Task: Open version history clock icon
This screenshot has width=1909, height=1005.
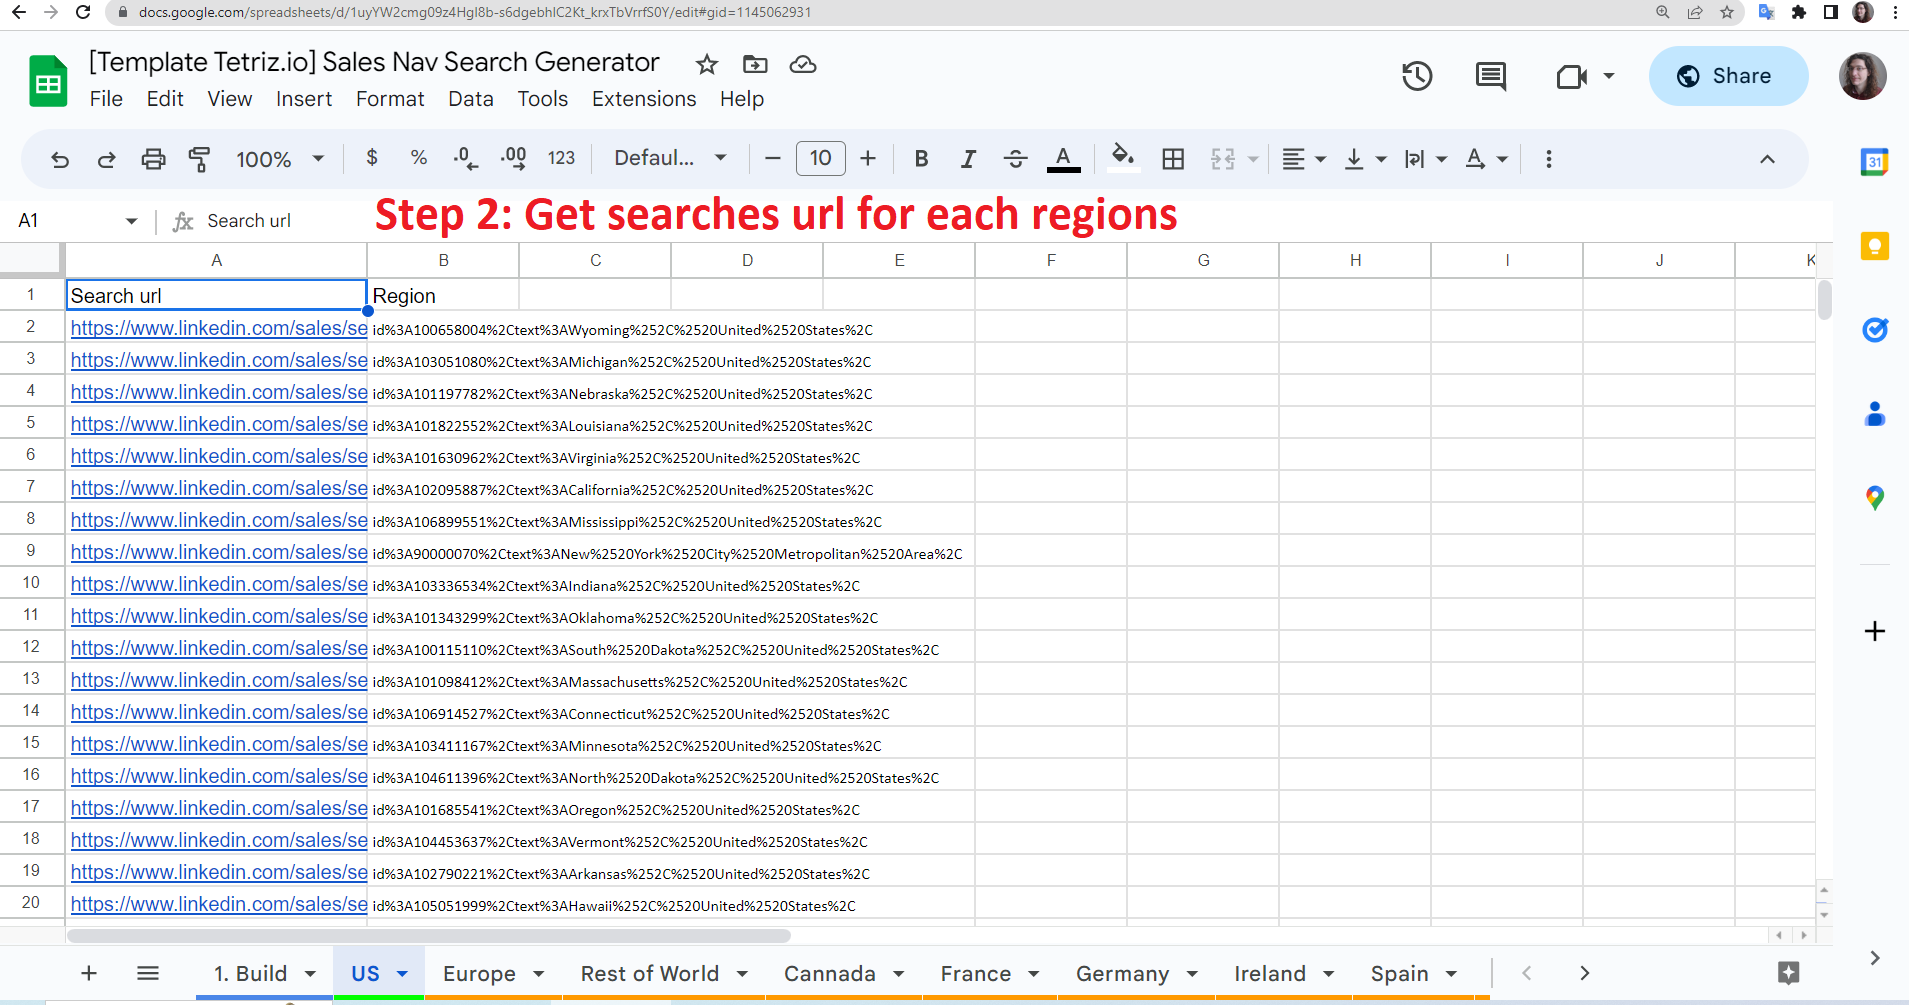Action: coord(1417,76)
